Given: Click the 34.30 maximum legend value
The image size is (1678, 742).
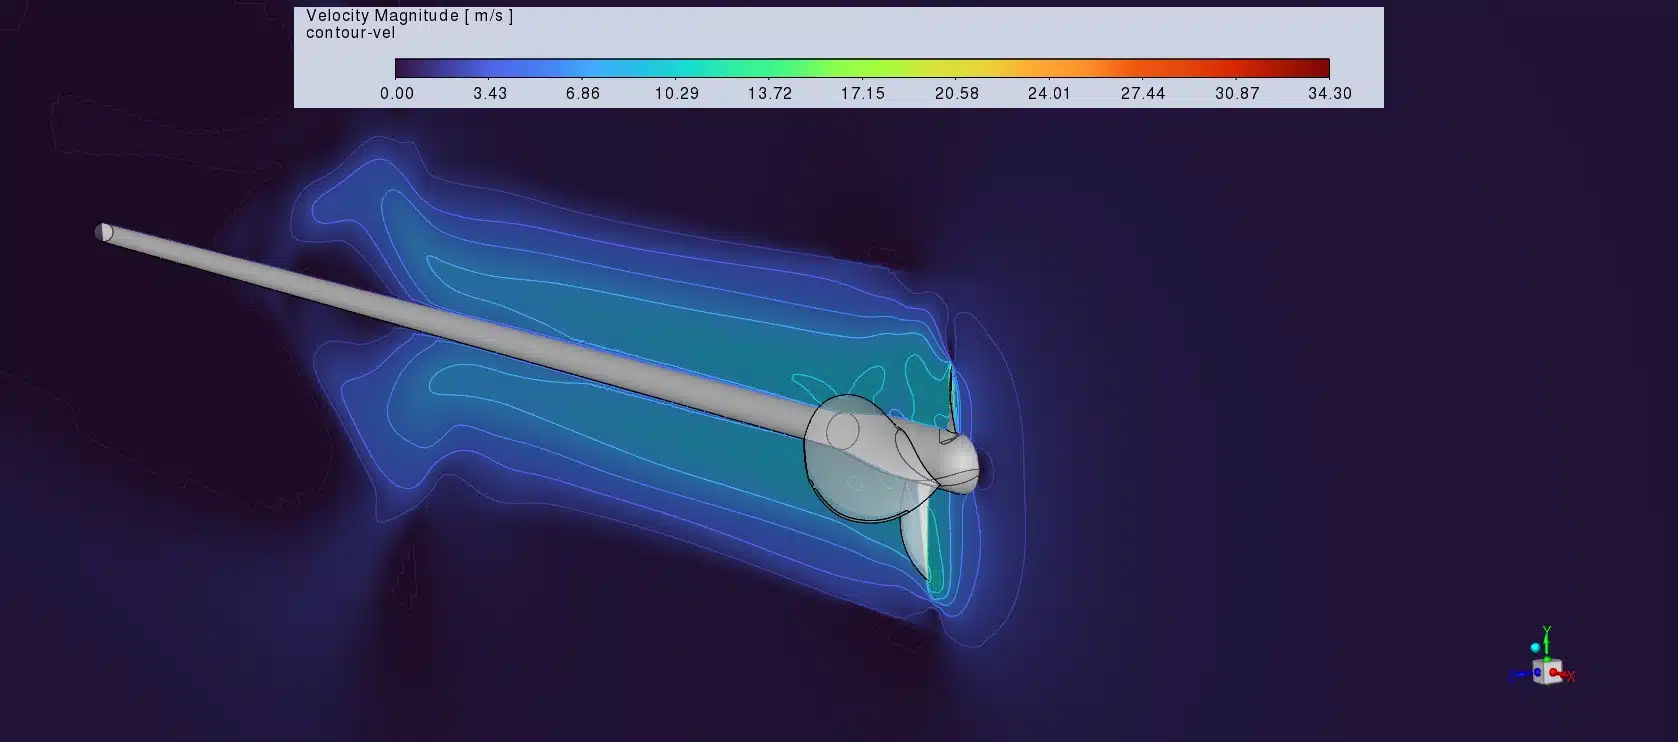Looking at the screenshot, I should [1329, 93].
